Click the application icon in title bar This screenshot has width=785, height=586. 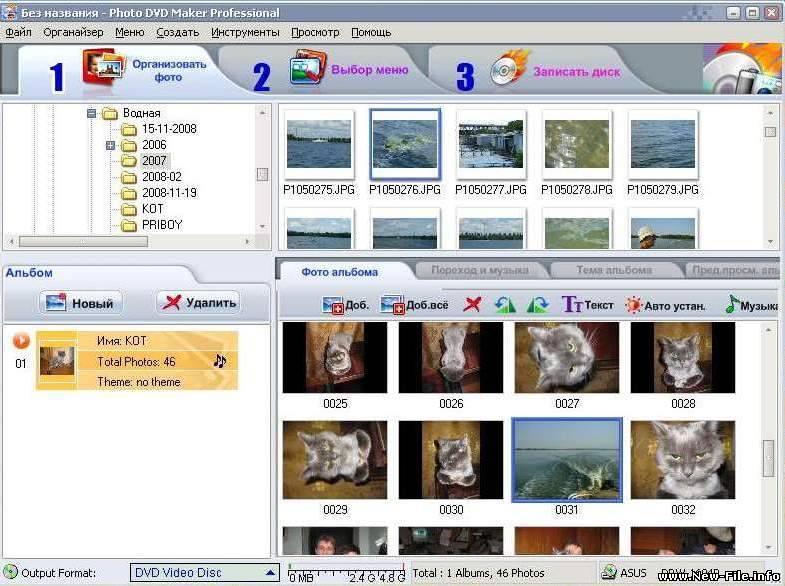tap(9, 12)
